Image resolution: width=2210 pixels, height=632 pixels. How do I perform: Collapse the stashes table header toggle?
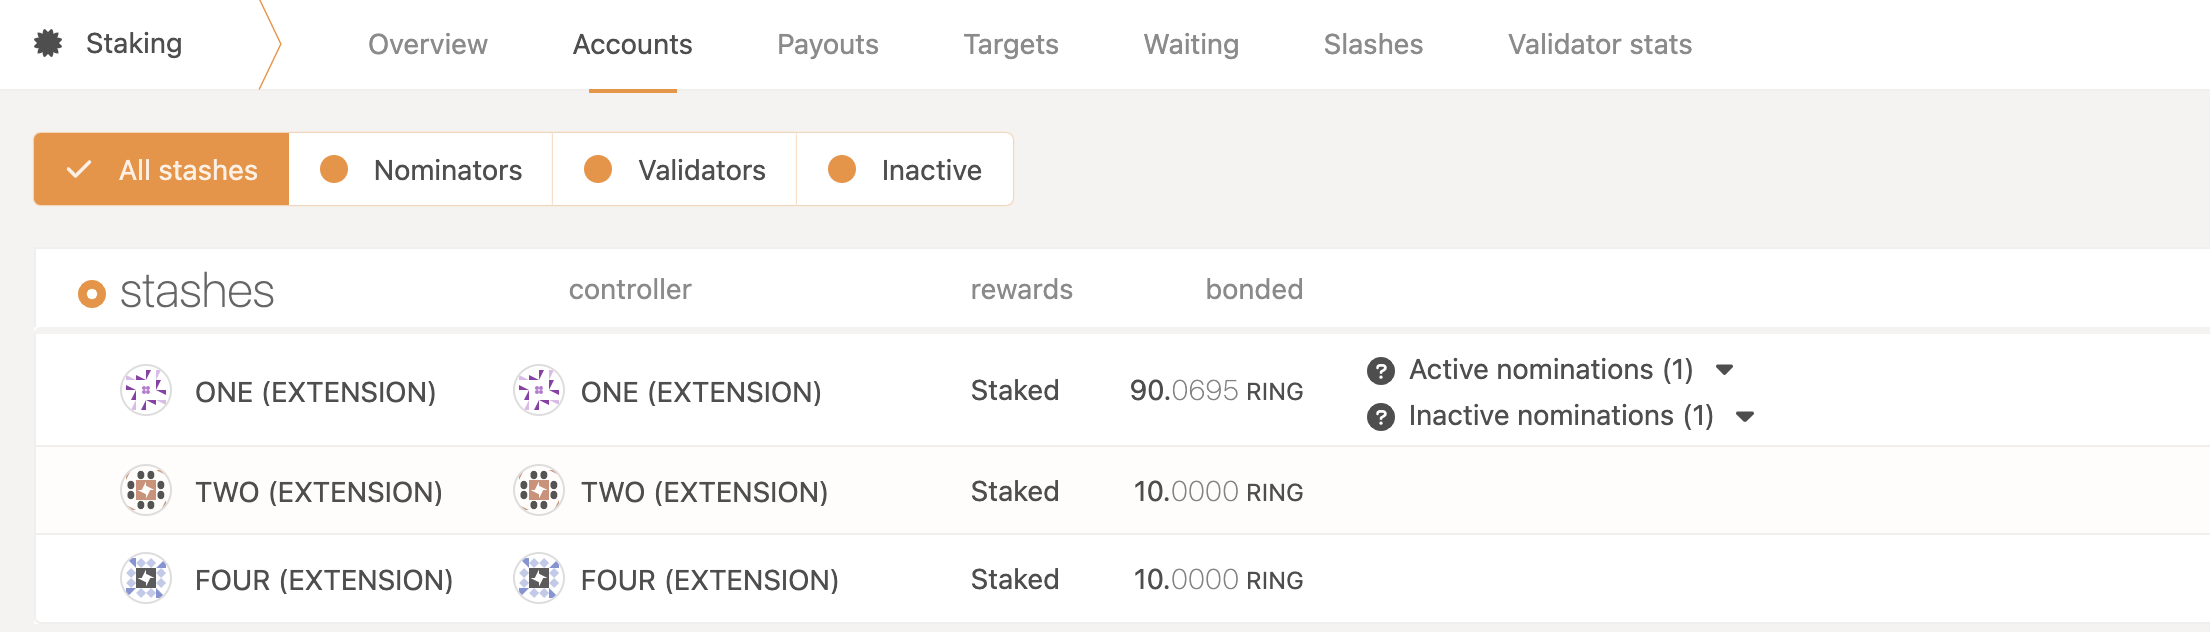click(x=92, y=293)
